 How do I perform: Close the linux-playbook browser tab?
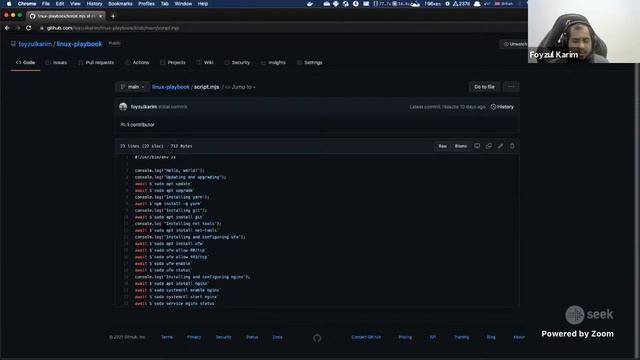pyautogui.click(x=100, y=16)
